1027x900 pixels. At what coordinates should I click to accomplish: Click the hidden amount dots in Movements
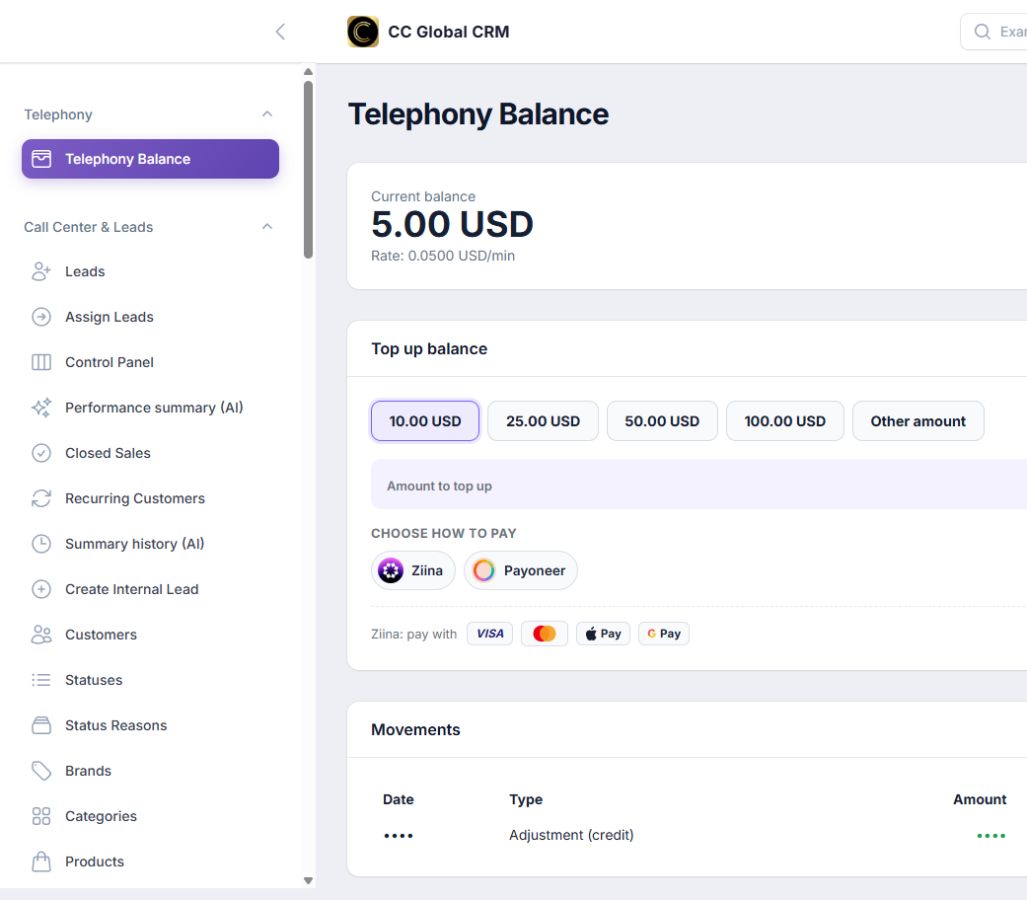coord(991,836)
